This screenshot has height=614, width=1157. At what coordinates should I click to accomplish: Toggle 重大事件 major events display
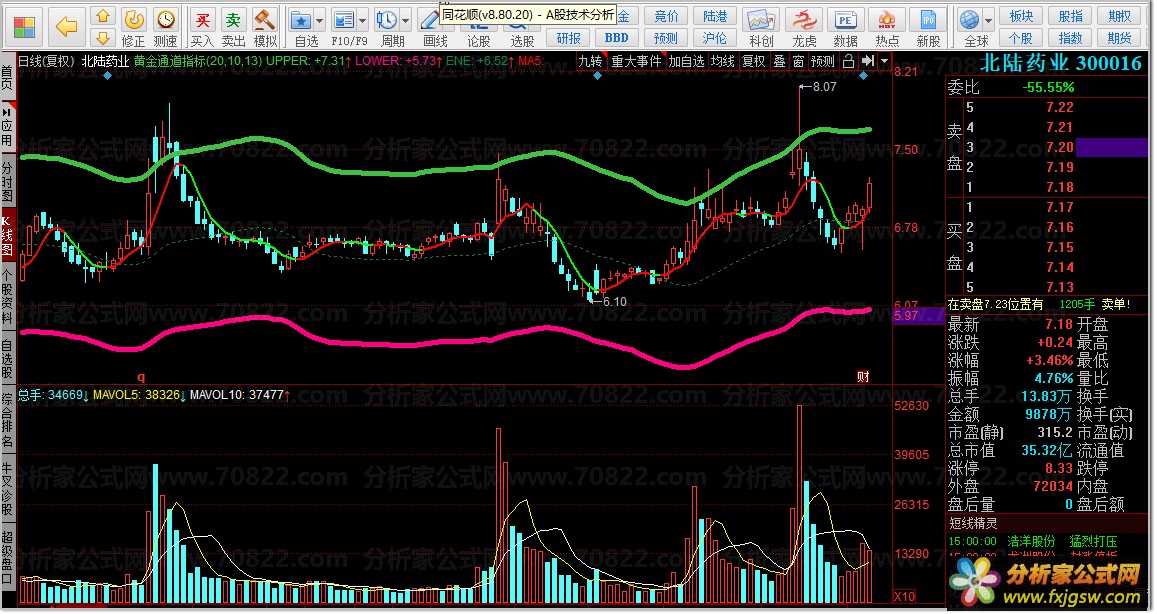pyautogui.click(x=637, y=61)
